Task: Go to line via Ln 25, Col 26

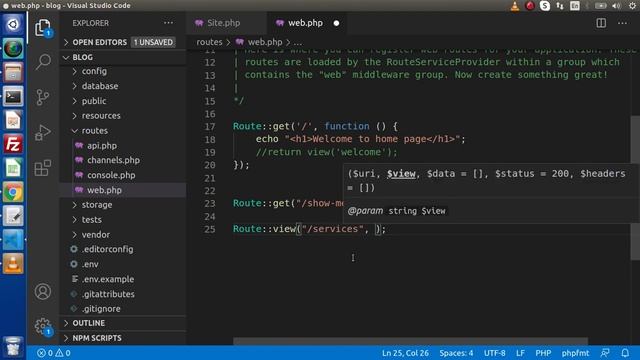Action: (405, 353)
